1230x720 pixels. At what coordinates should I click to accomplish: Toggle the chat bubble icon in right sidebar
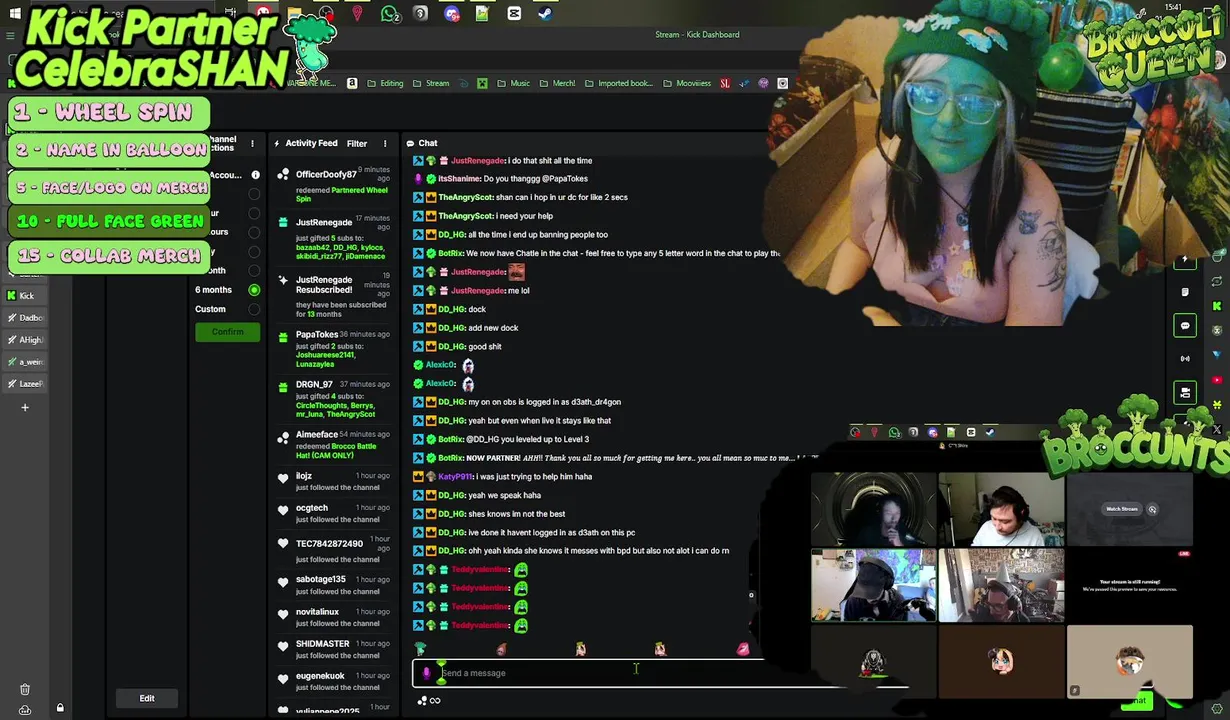click(1185, 325)
